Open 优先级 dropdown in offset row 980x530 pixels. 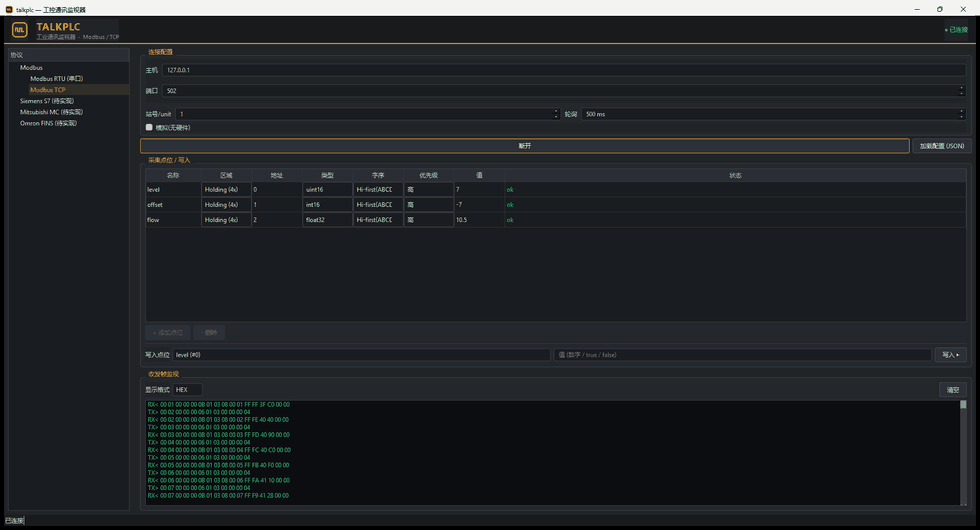[x=429, y=204]
